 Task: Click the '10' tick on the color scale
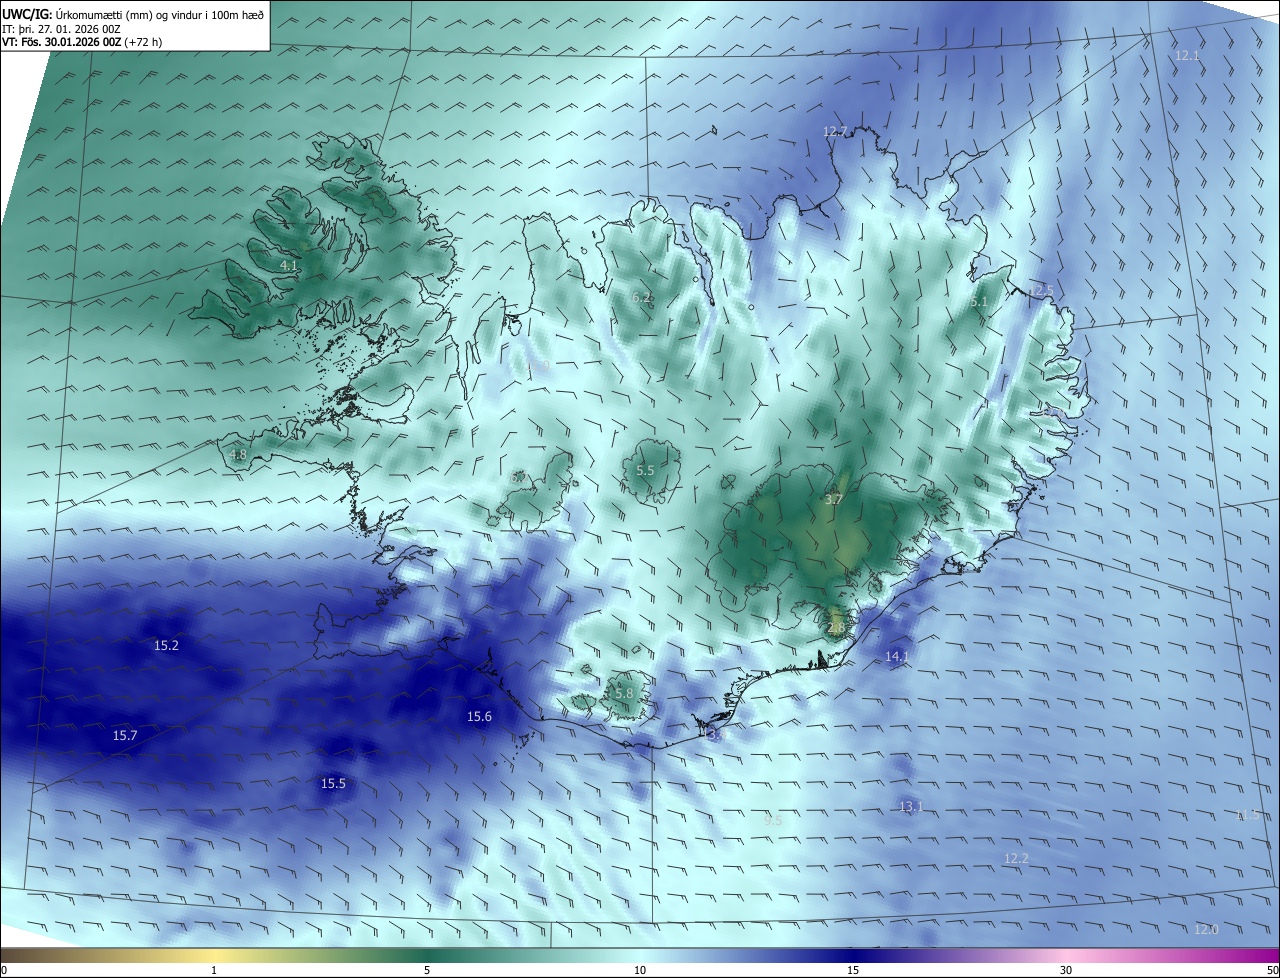[640, 970]
